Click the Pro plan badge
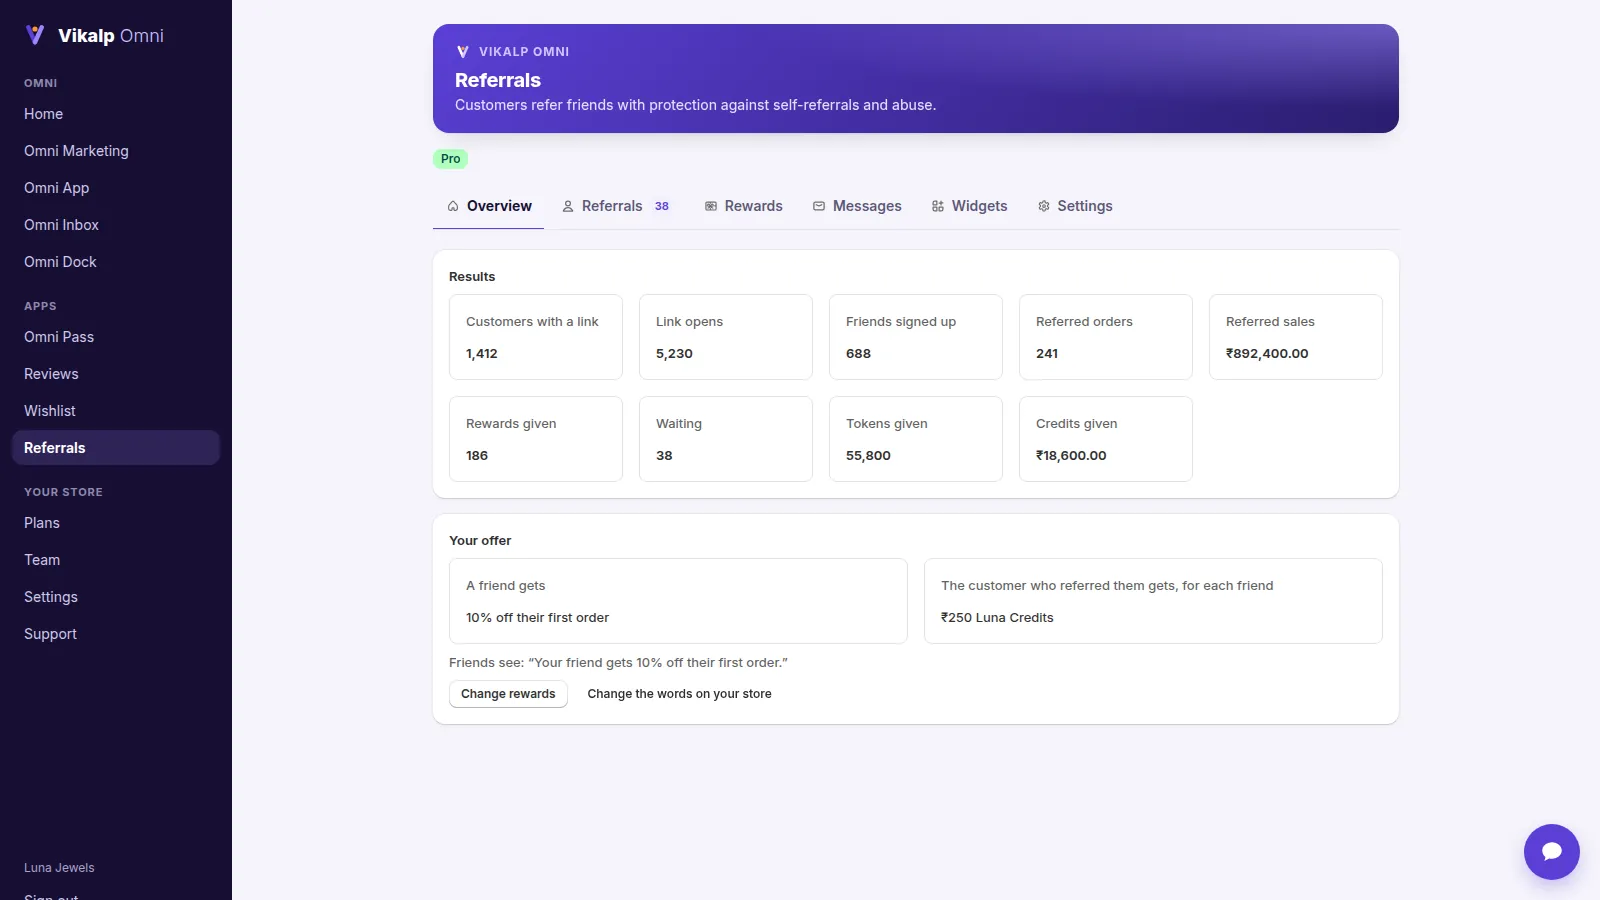The width and height of the screenshot is (1600, 900). [450, 159]
